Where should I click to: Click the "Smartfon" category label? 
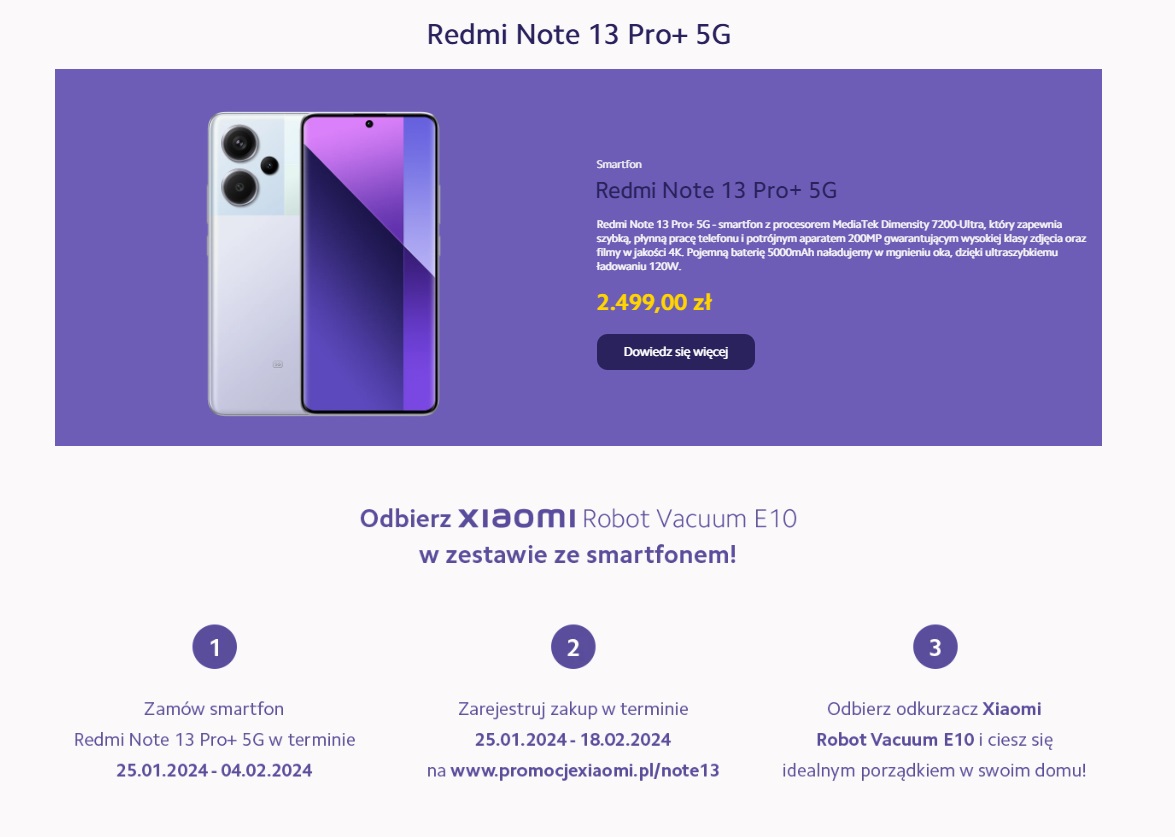[619, 164]
